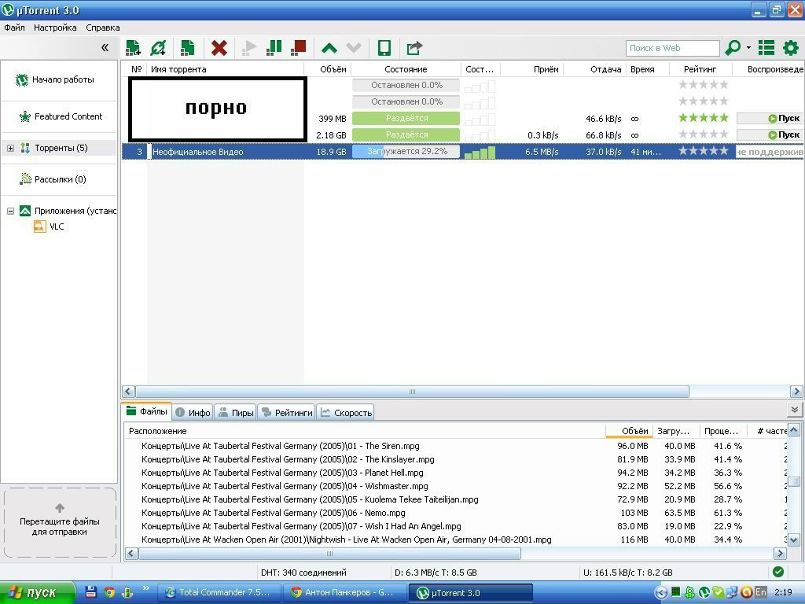The width and height of the screenshot is (805, 604).
Task: Collapse the sidebar with the double-chevron button
Action: point(105,47)
